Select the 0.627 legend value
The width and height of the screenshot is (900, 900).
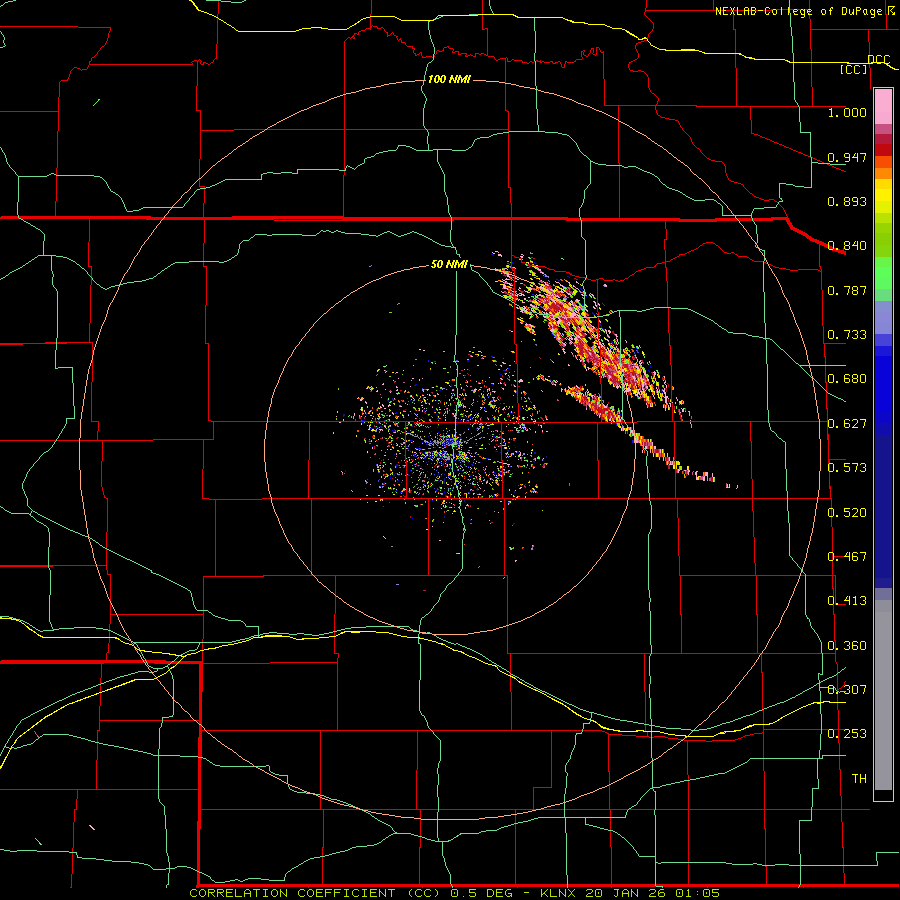pos(847,424)
